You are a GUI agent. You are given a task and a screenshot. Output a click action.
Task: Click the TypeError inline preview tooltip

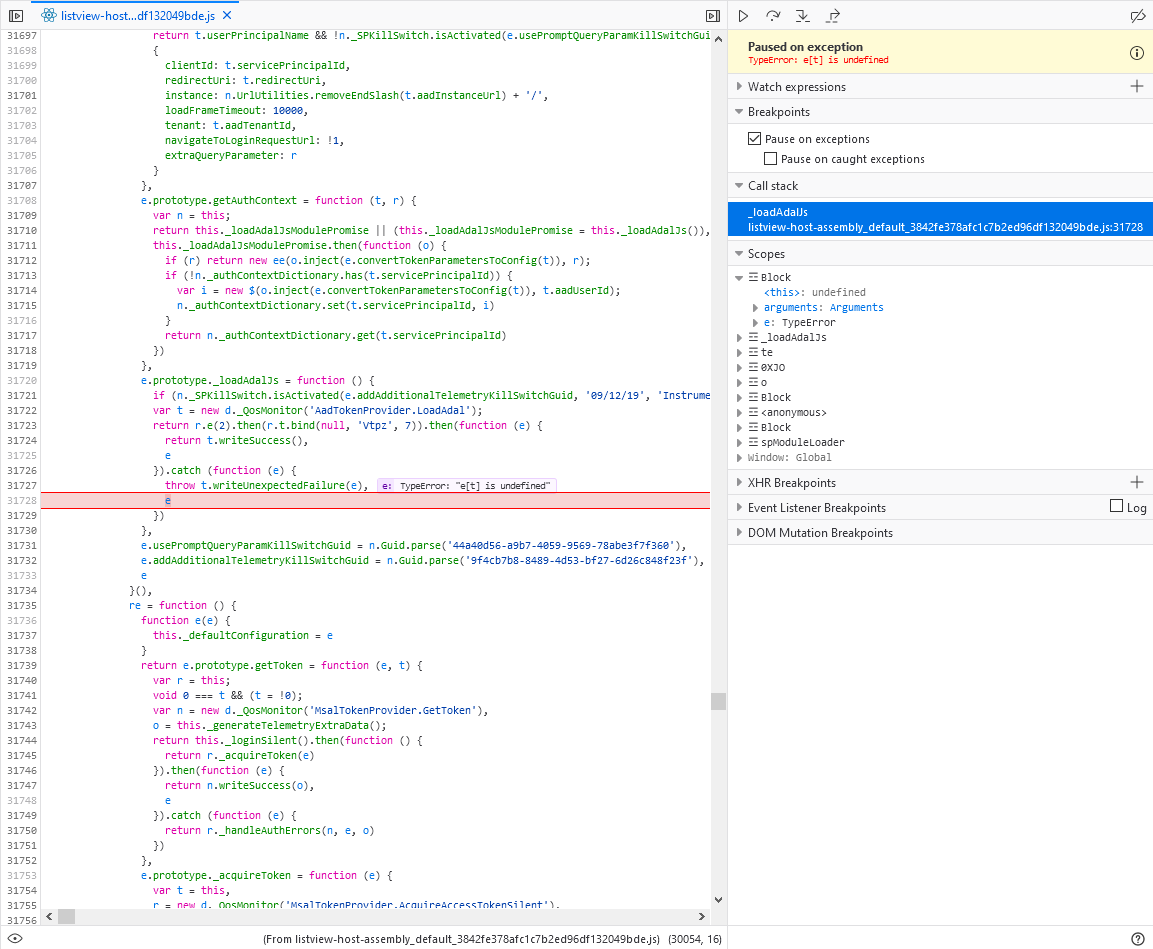coord(466,485)
